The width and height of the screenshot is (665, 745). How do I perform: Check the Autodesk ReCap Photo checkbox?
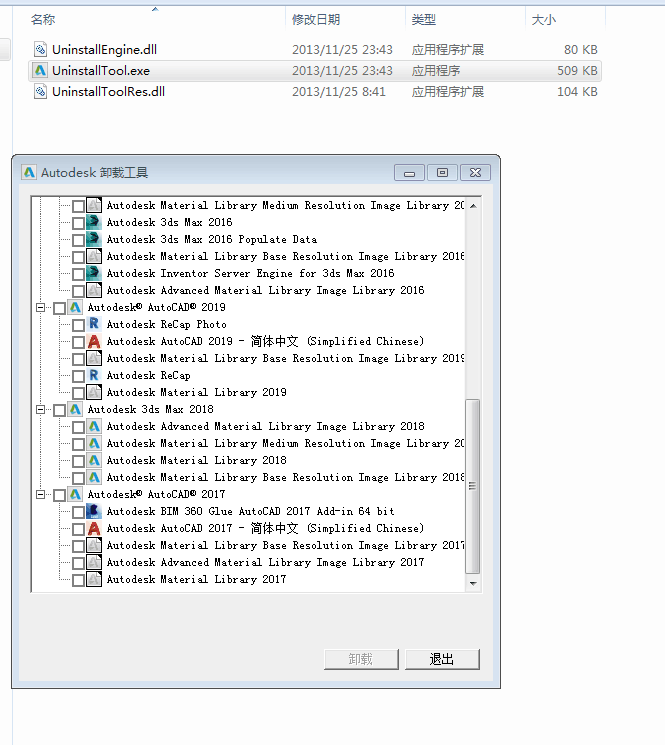click(78, 325)
